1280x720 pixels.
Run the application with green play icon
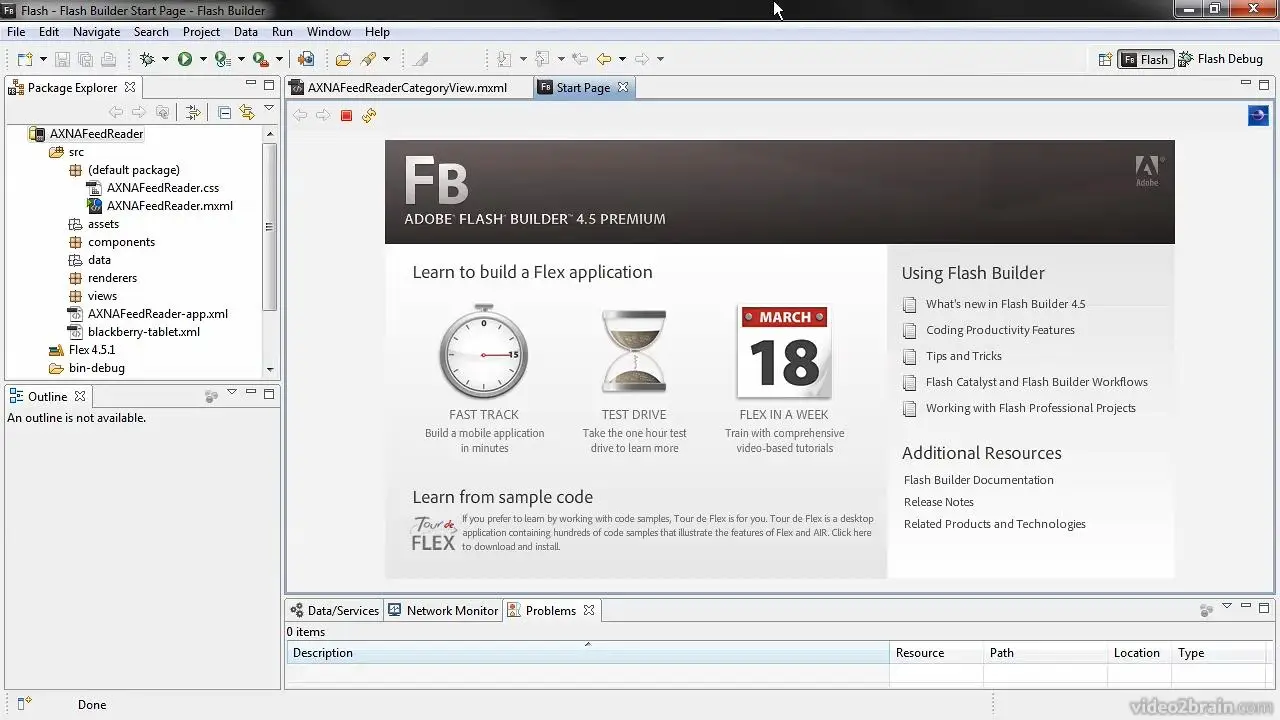[x=185, y=59]
